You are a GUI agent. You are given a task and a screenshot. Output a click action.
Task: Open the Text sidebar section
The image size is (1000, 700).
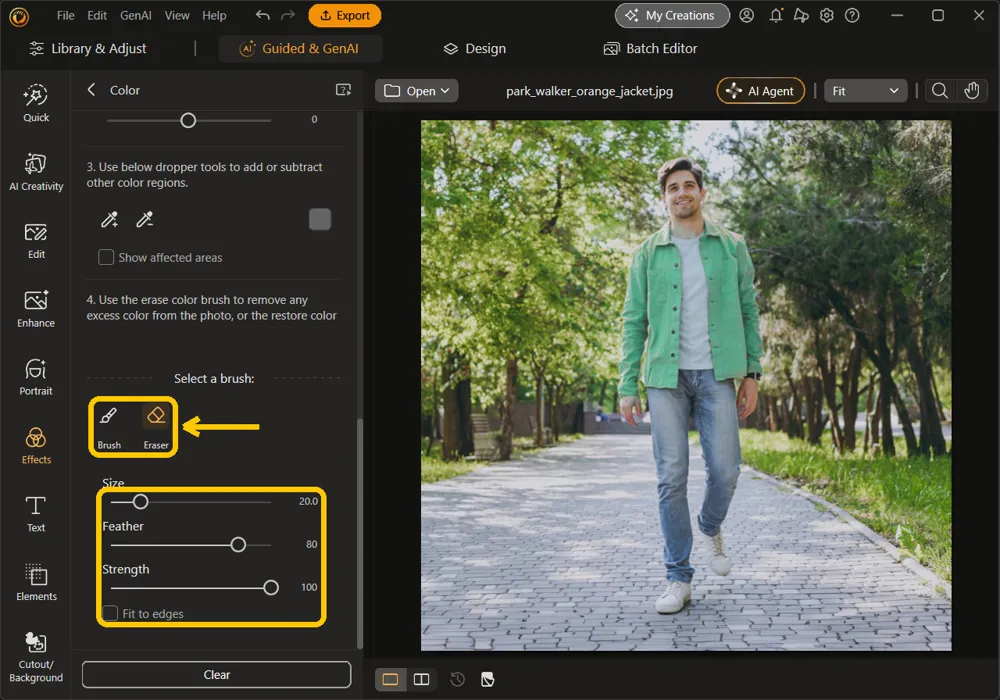pyautogui.click(x=36, y=514)
